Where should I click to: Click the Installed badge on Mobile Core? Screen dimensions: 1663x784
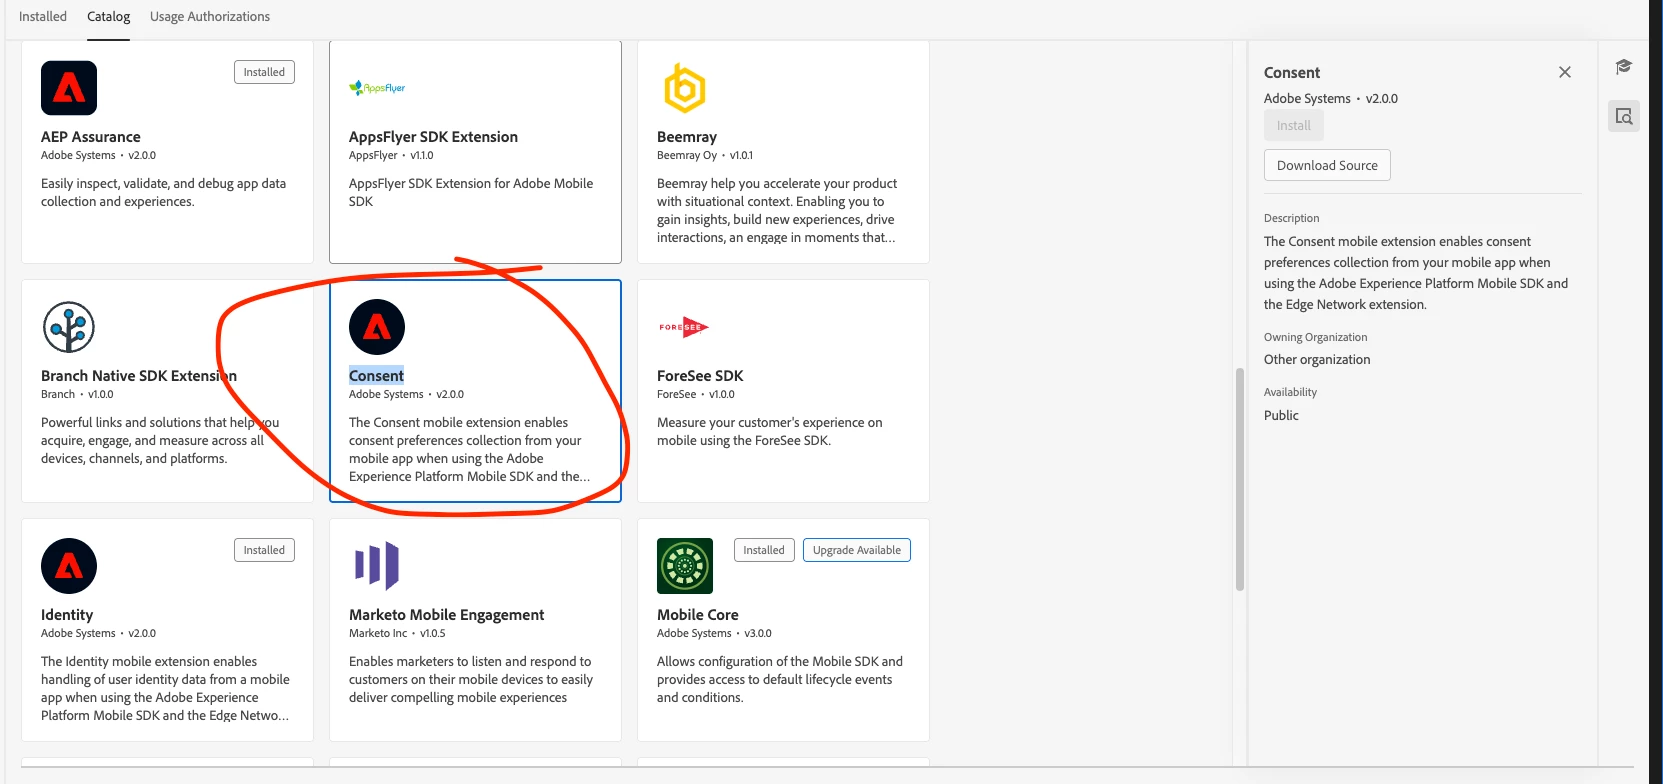coord(764,550)
